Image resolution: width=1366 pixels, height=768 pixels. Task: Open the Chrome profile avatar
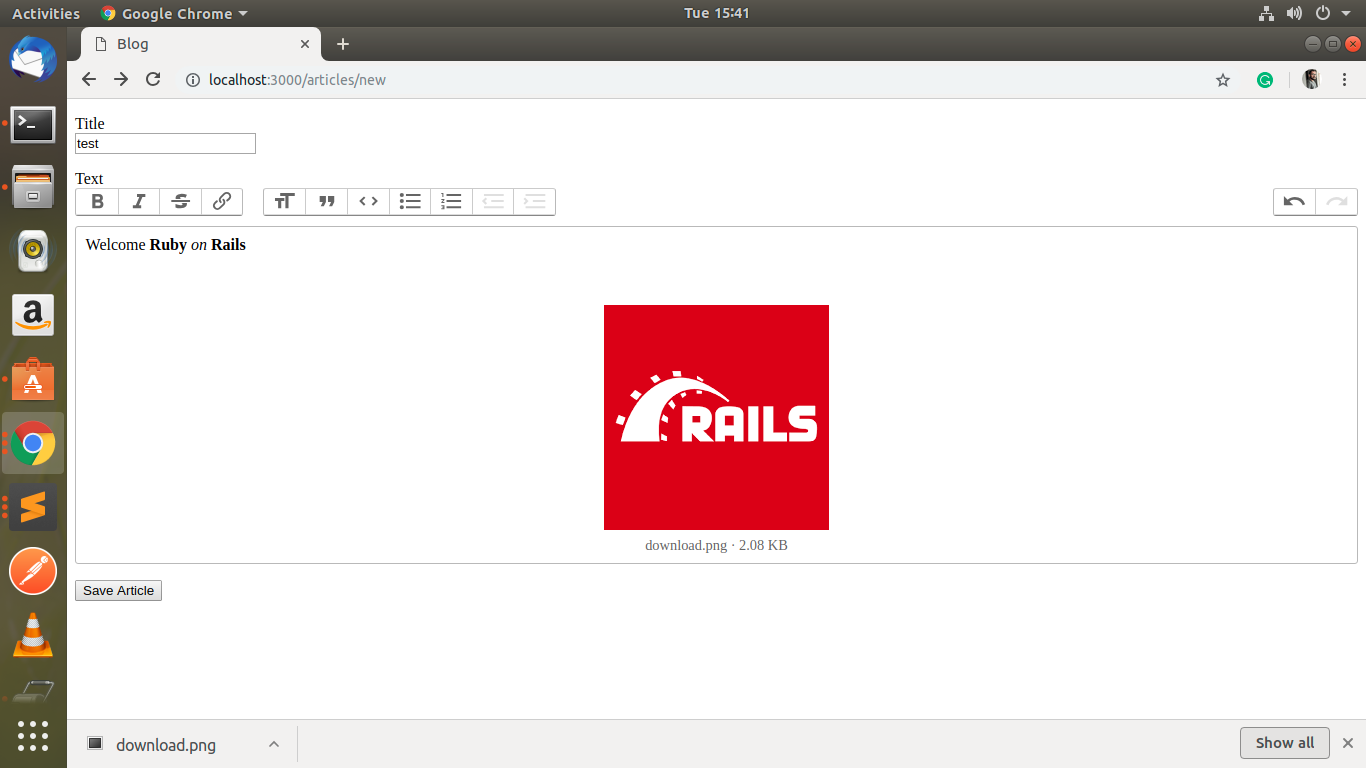pos(1311,80)
